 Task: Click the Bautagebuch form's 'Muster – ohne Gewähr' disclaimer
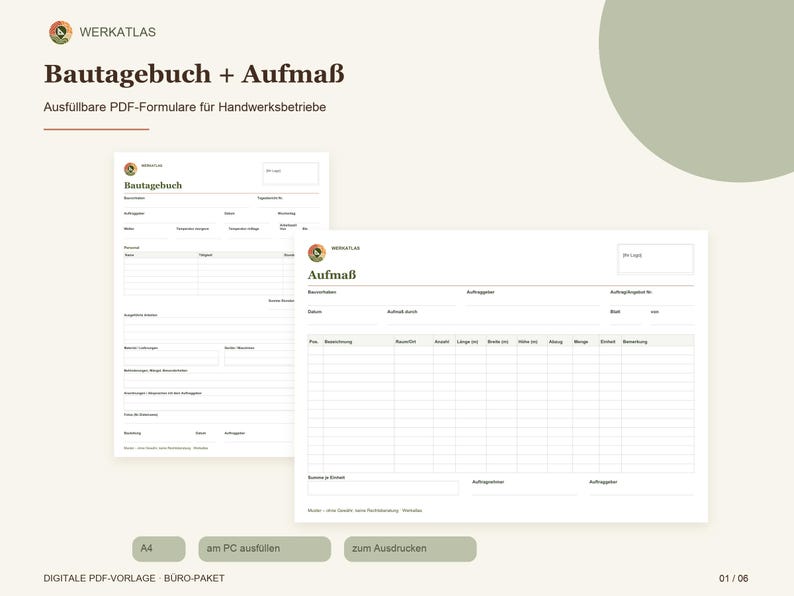[166, 448]
